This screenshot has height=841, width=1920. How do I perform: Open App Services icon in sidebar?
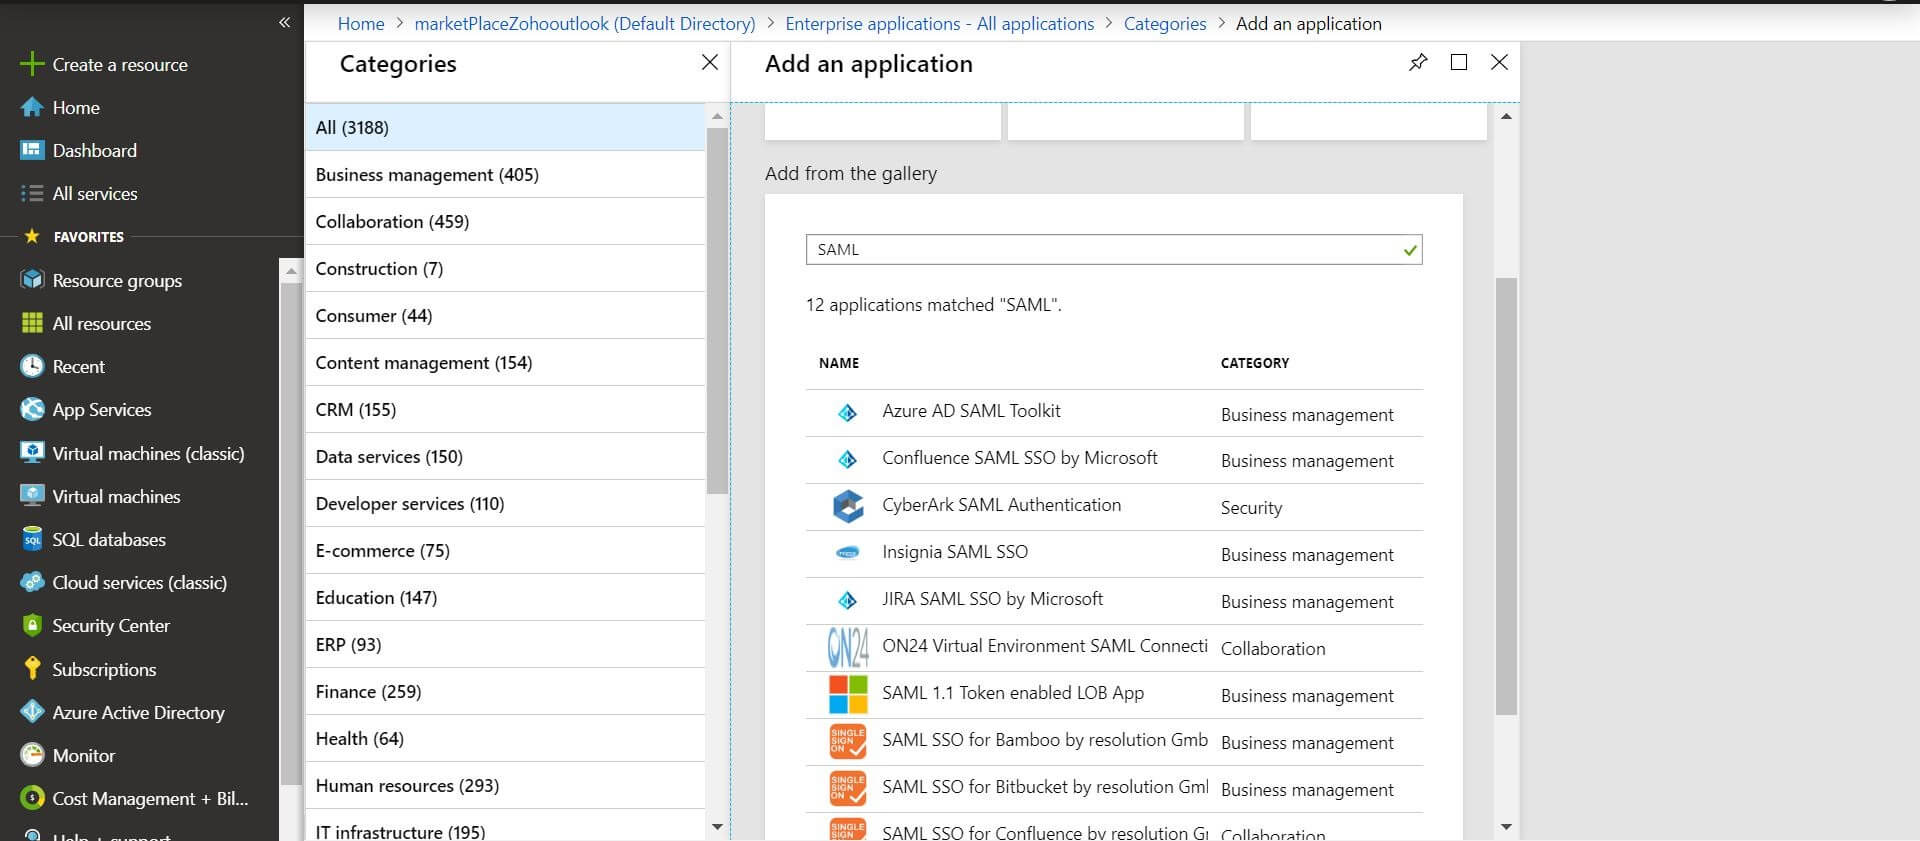pos(32,409)
